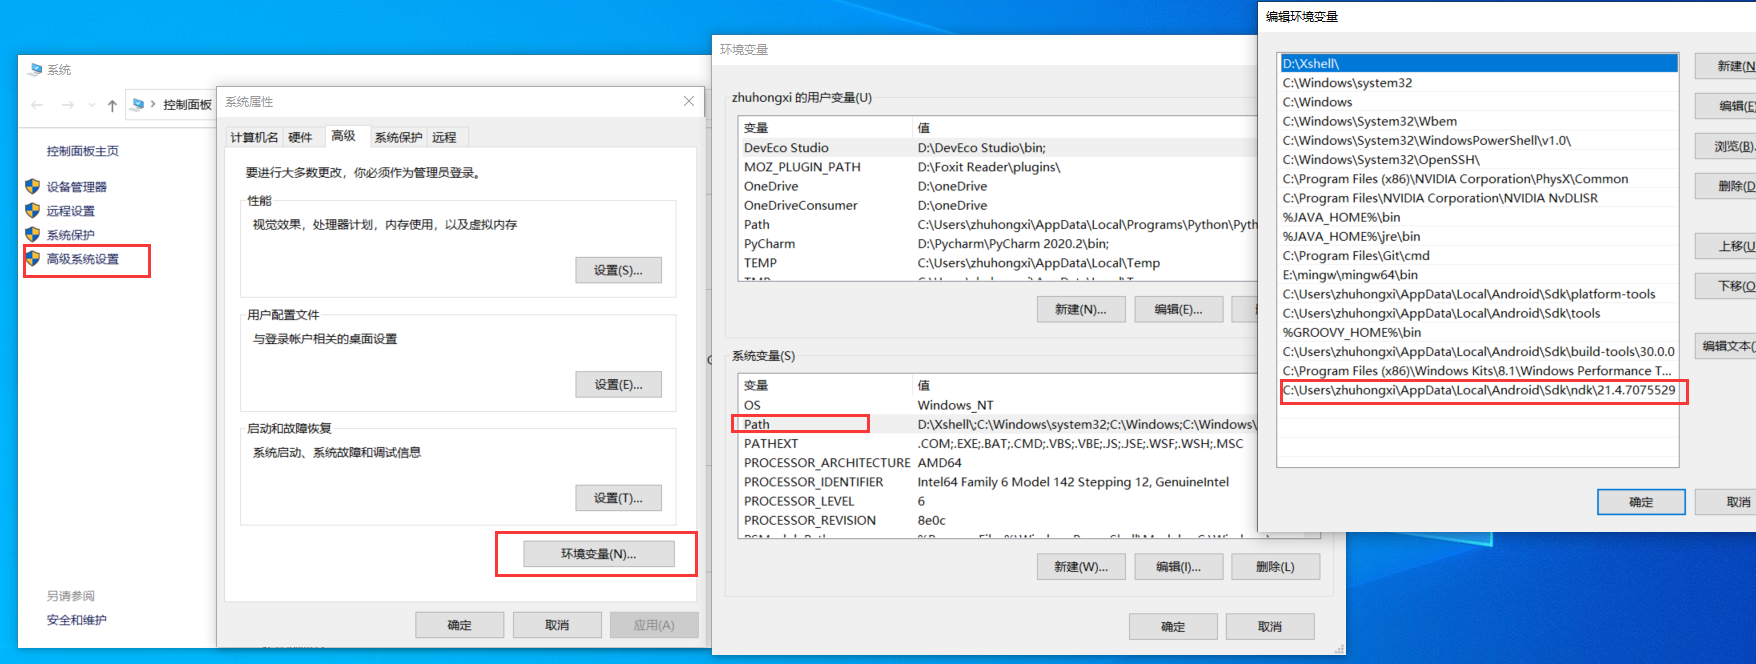Click the up arrow in the 系统 window
This screenshot has height=664, width=1756.
[112, 105]
